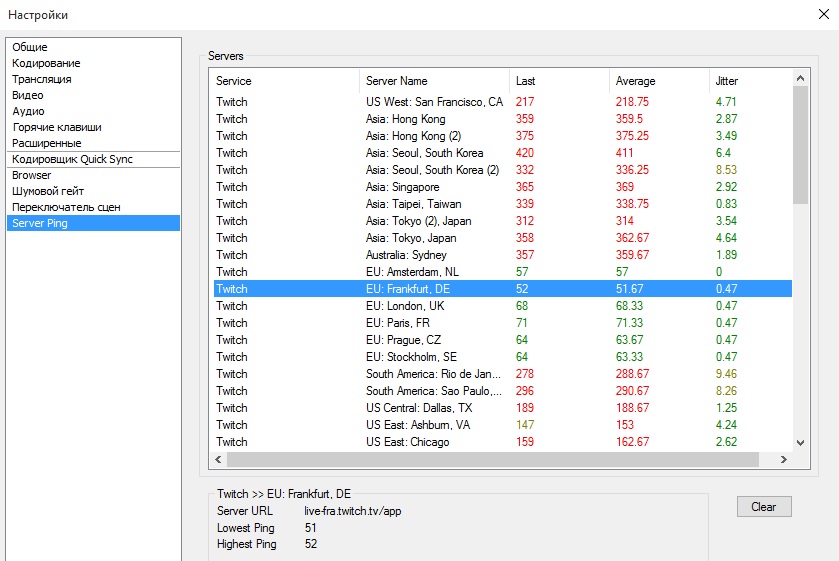Viewport: 839px width, 561px height.
Task: Select the Шумовой гейт plugin entry
Action: click(x=48, y=191)
